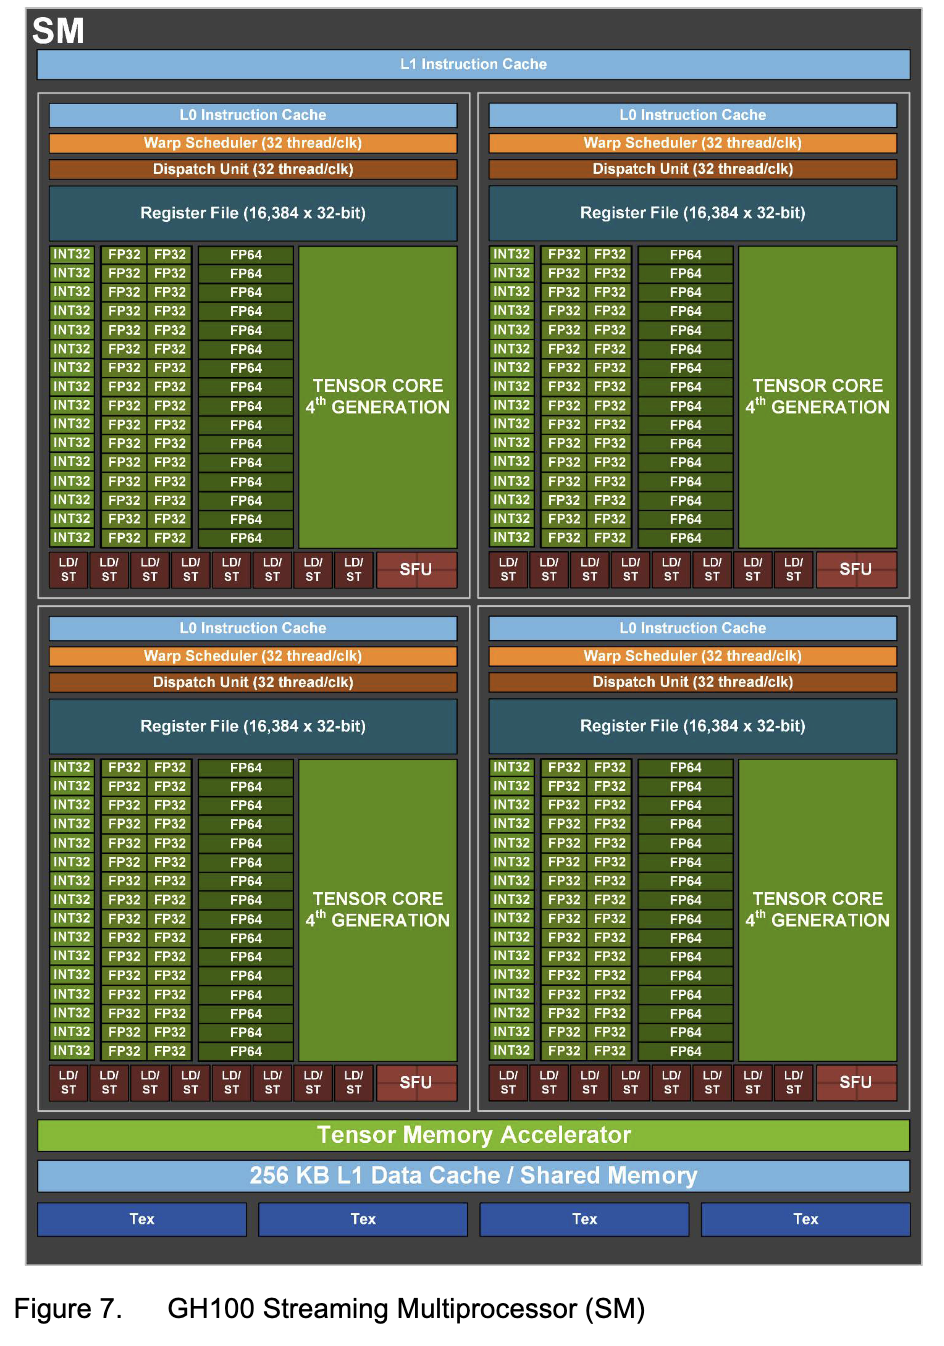
Task: Click the upper-right quadrant's Register File block
Action: (692, 213)
